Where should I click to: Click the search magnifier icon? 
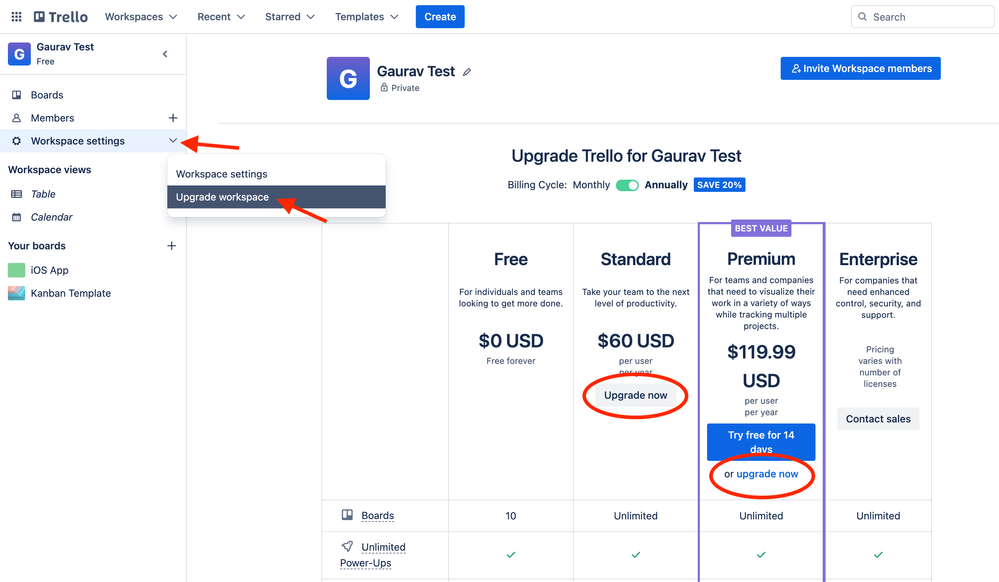(863, 17)
